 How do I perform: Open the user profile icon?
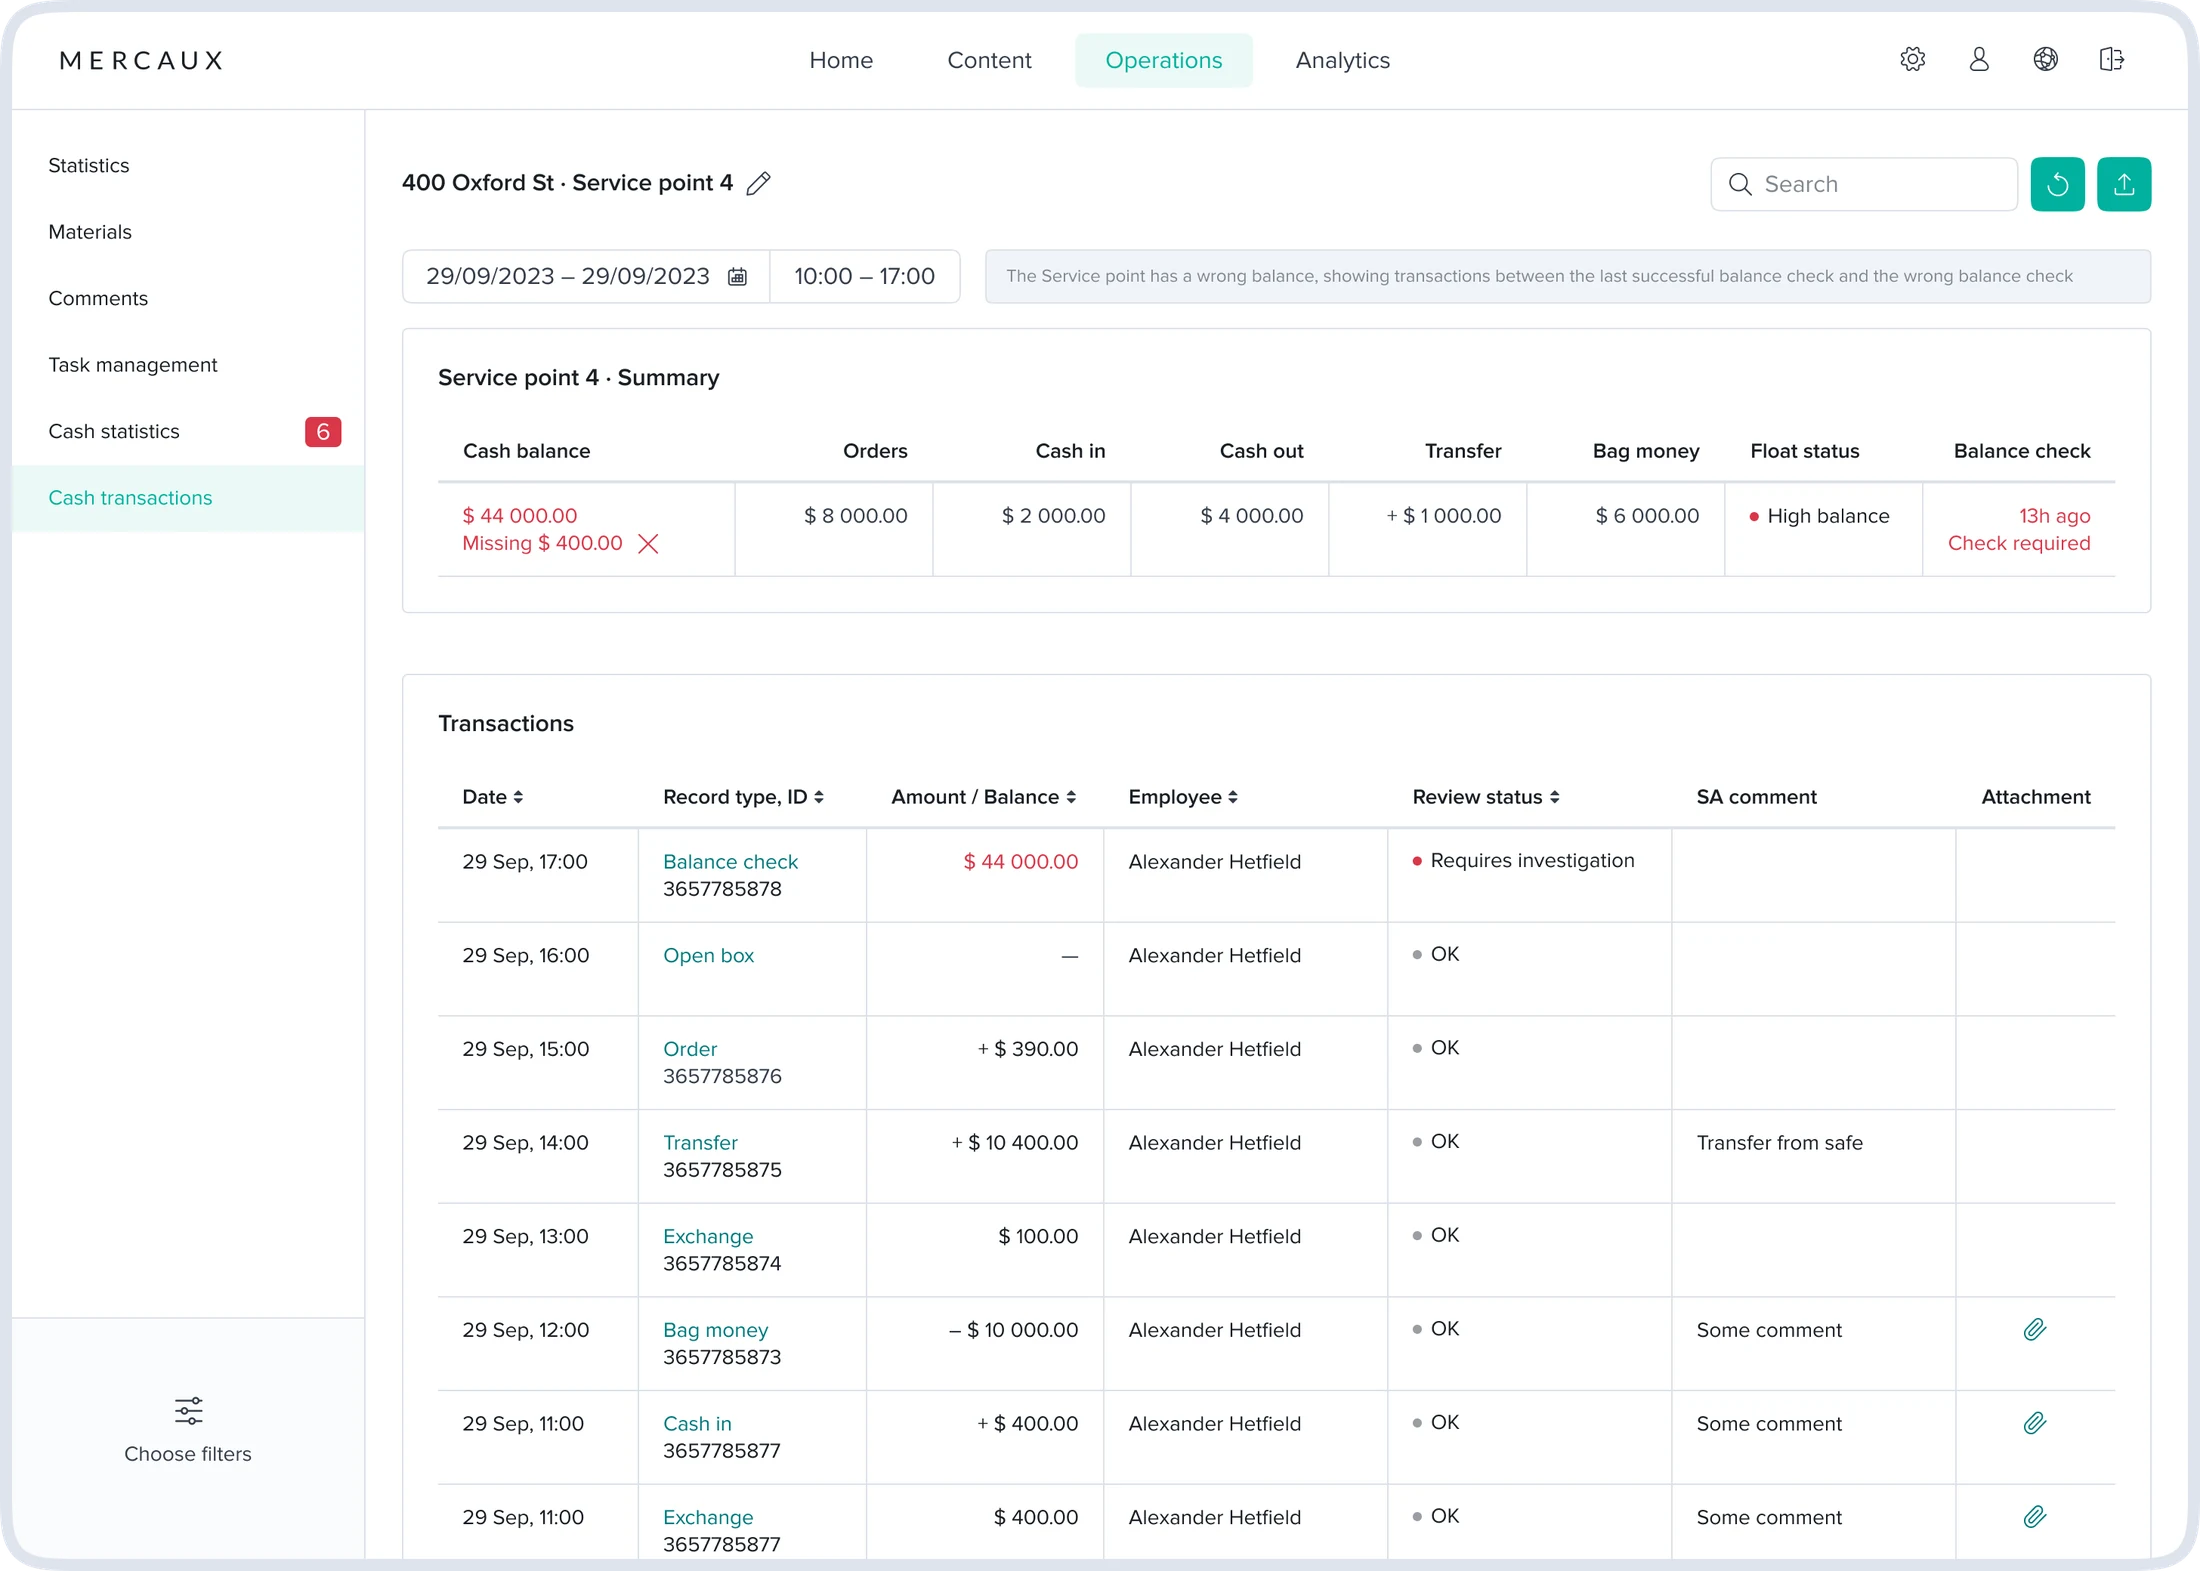pos(1978,59)
